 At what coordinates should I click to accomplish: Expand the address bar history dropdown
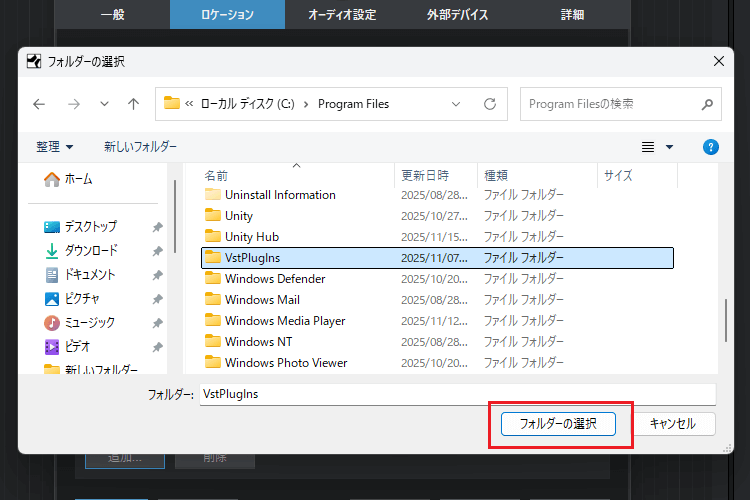point(456,104)
